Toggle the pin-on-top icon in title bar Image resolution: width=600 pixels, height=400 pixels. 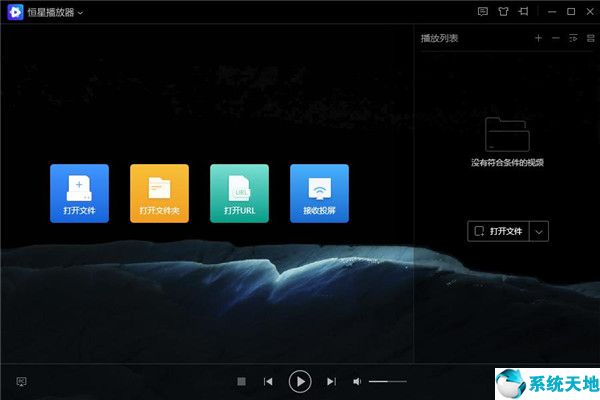523,11
